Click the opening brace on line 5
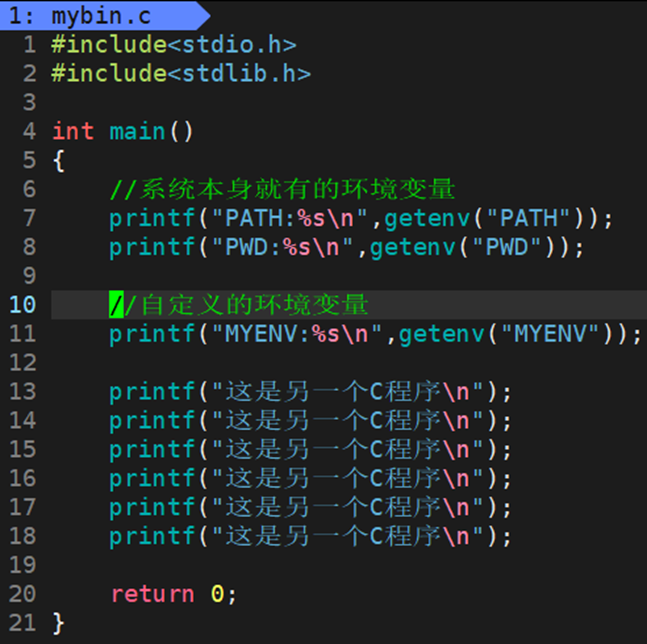Screen dimensions: 647x644 pyautogui.click(x=59, y=160)
